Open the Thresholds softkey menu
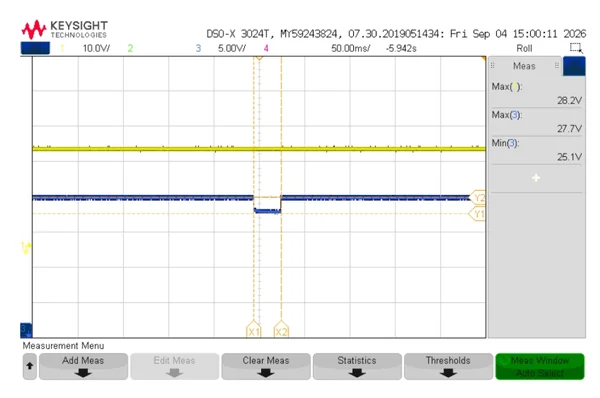This screenshot has height=398, width=600. pyautogui.click(x=448, y=366)
